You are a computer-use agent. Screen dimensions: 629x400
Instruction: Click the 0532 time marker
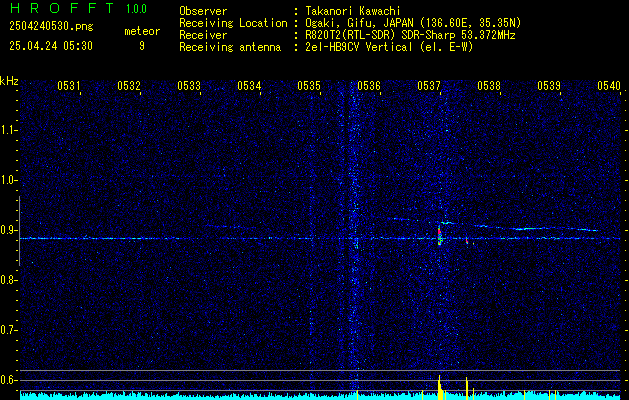point(129,85)
